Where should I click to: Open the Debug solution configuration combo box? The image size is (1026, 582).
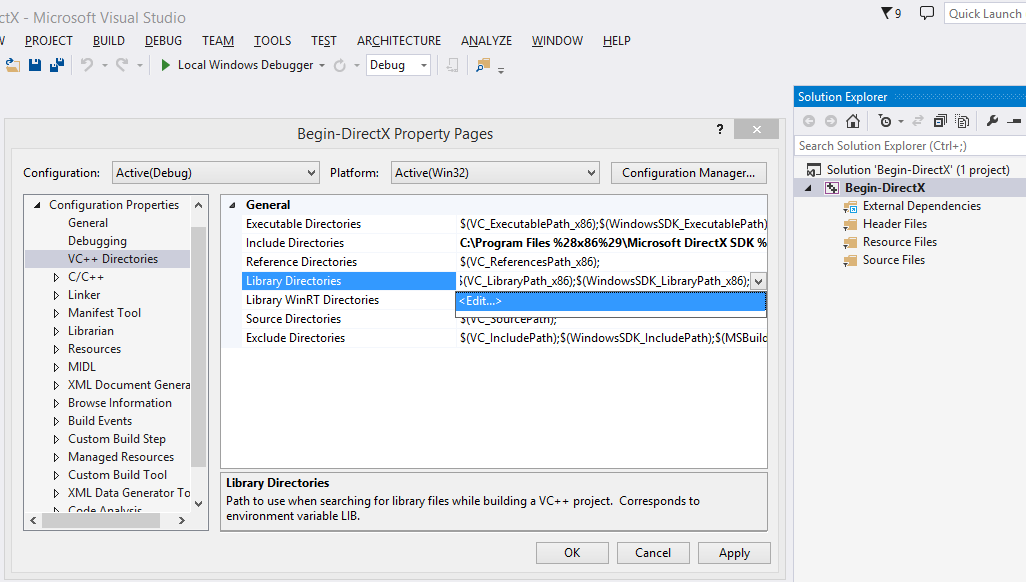pyautogui.click(x=398, y=65)
